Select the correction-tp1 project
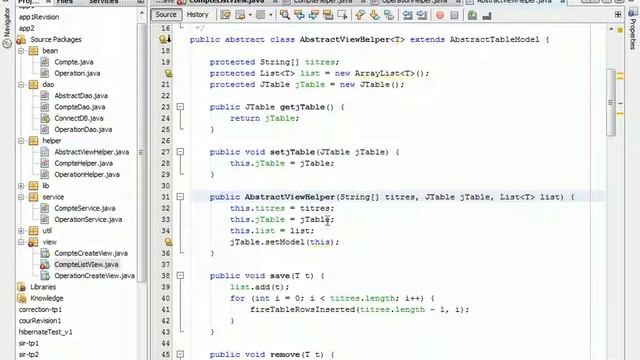Image resolution: width=640 pixels, height=360 pixels. (x=40, y=310)
